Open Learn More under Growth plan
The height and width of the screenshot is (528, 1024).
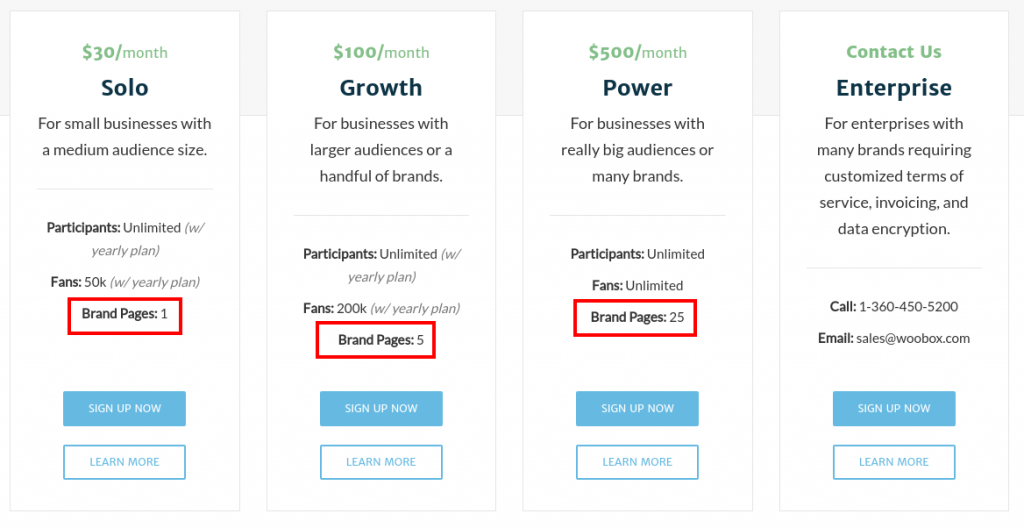click(381, 462)
